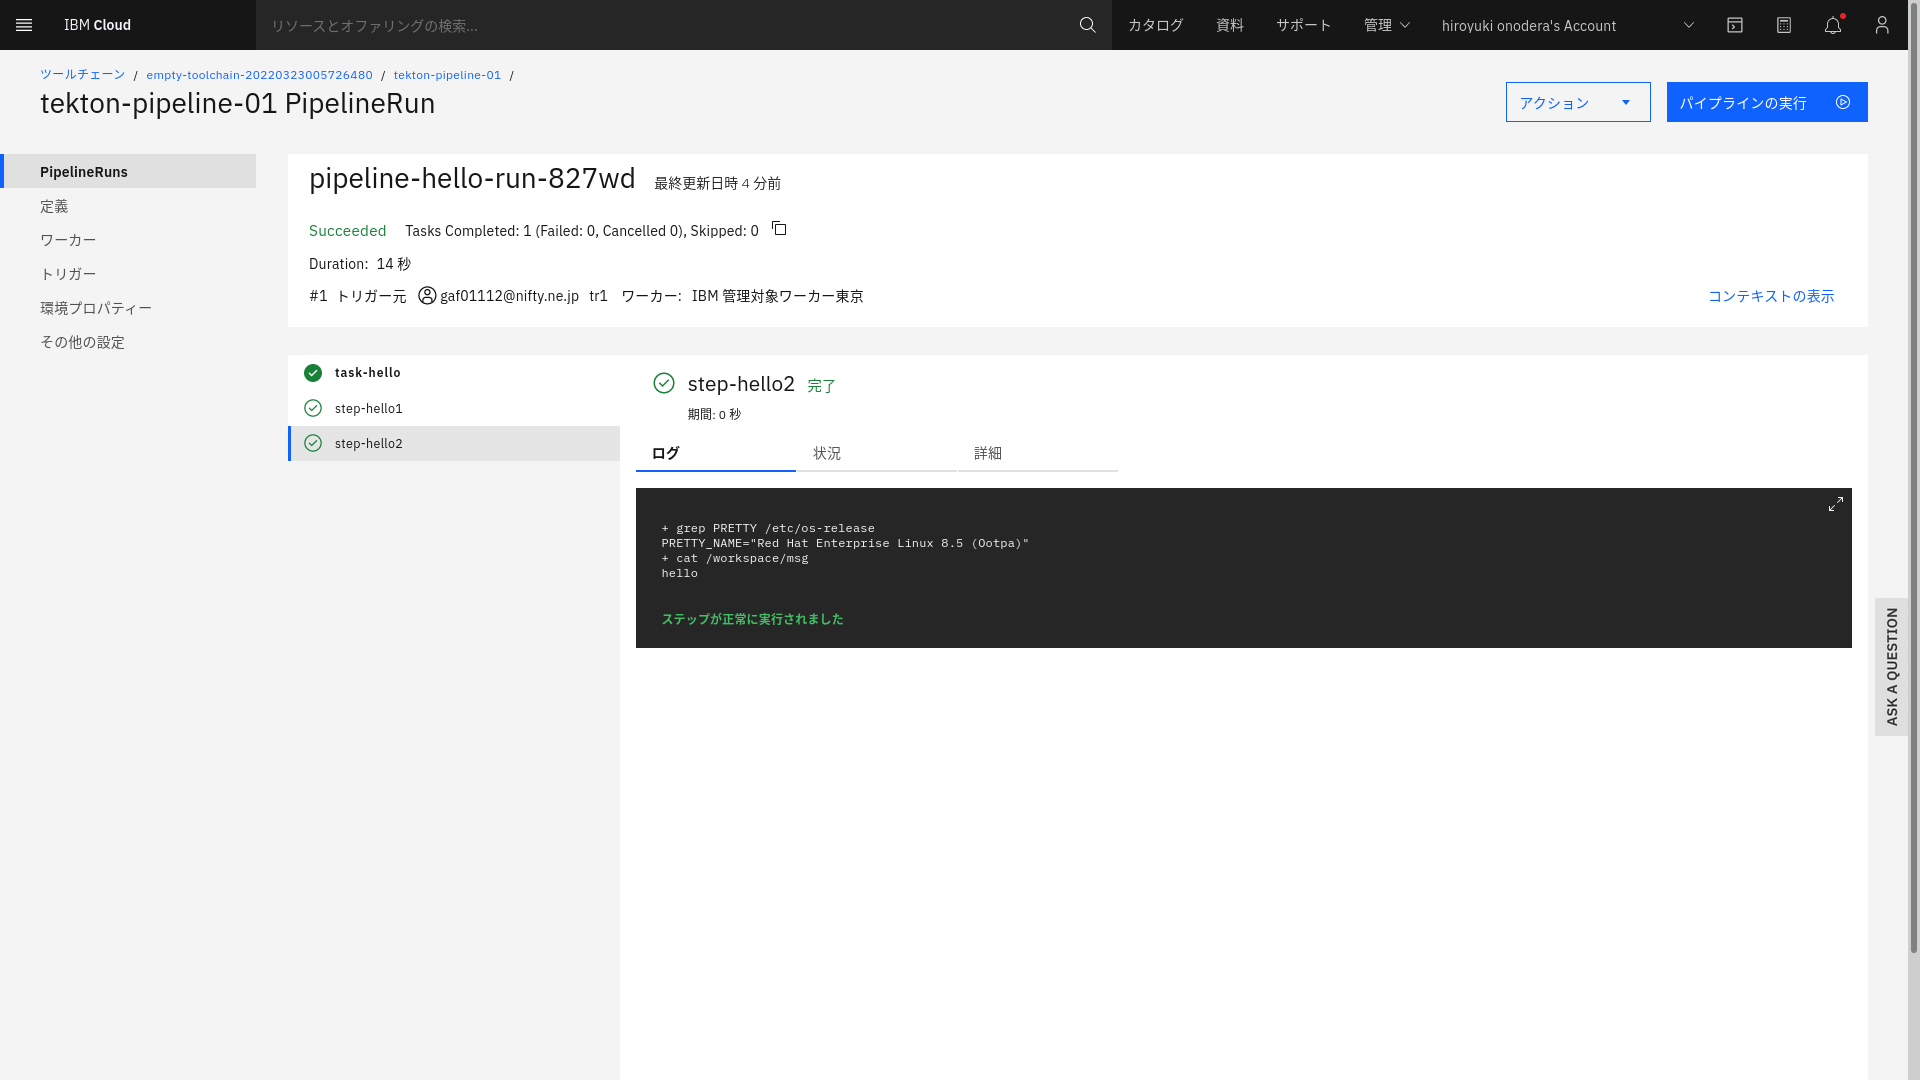Open the IBM Cloud Shell terminal icon

[x=1734, y=25]
